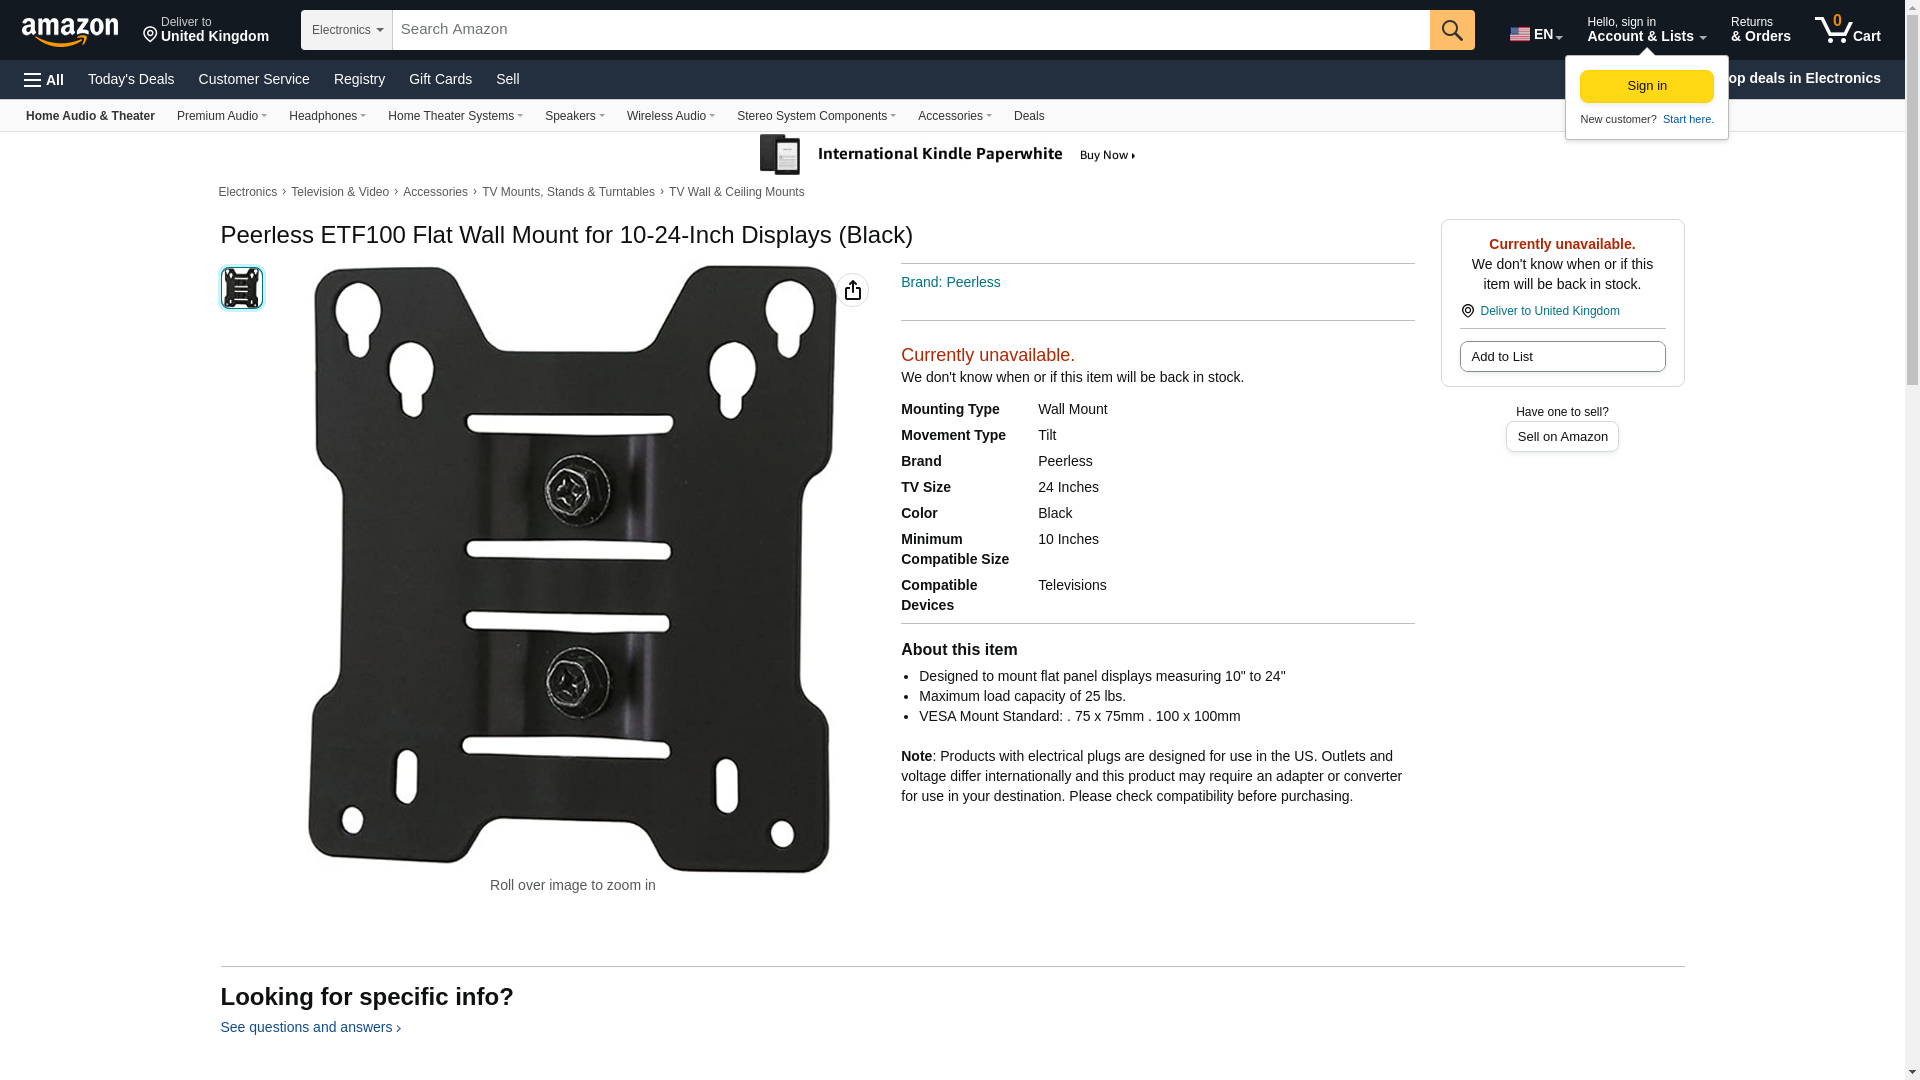Open the Add to List dropdown
Image resolution: width=1920 pixels, height=1080 pixels.
[1562, 357]
